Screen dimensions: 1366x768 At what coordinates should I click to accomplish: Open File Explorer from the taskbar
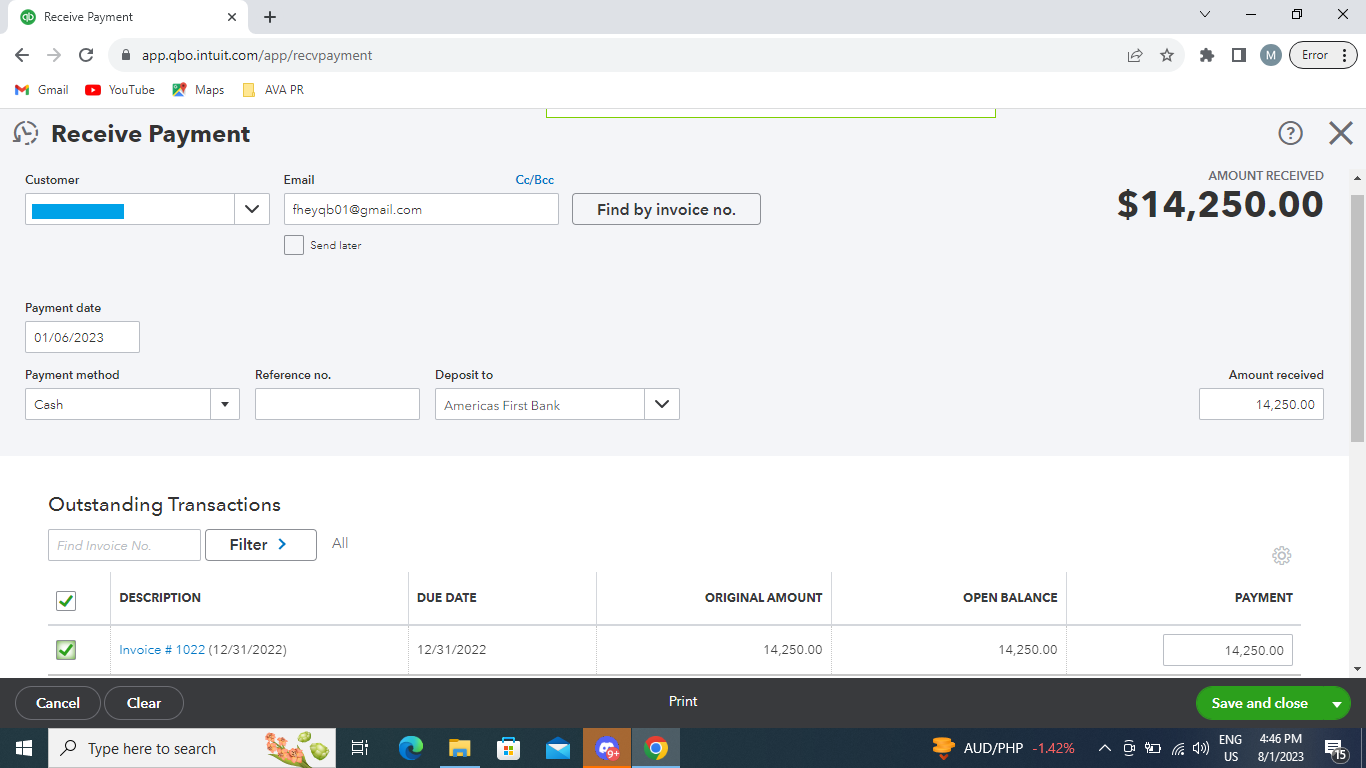click(x=460, y=748)
